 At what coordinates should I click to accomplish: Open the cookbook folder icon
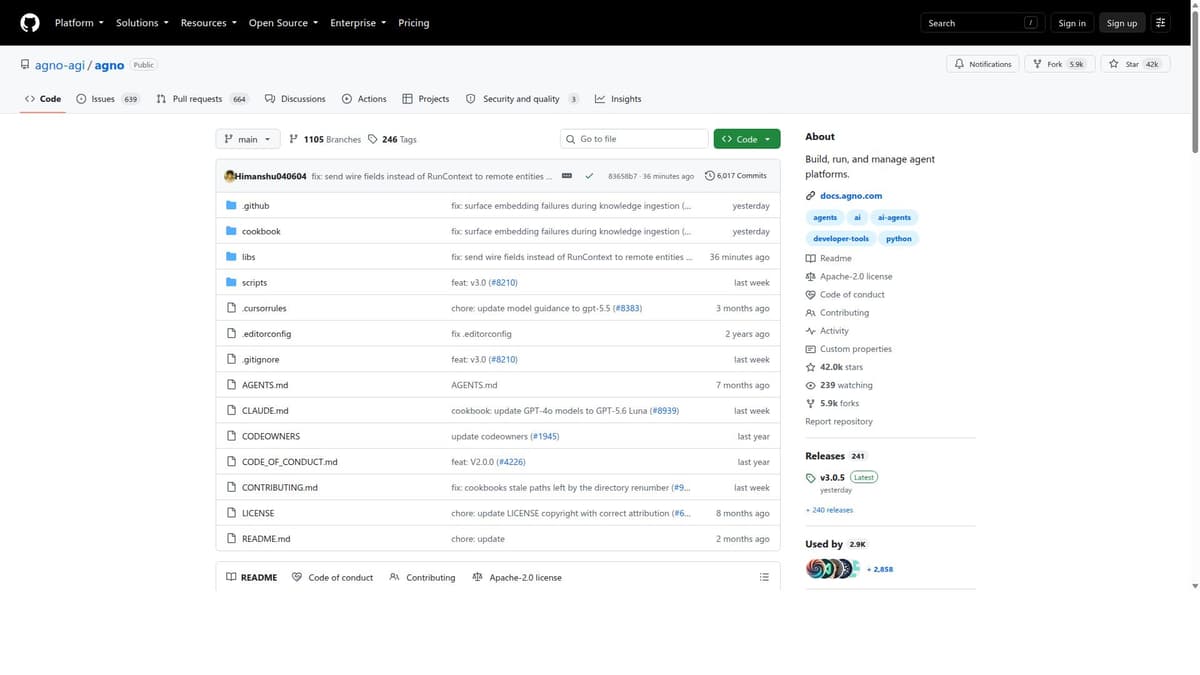pyautogui.click(x=231, y=231)
